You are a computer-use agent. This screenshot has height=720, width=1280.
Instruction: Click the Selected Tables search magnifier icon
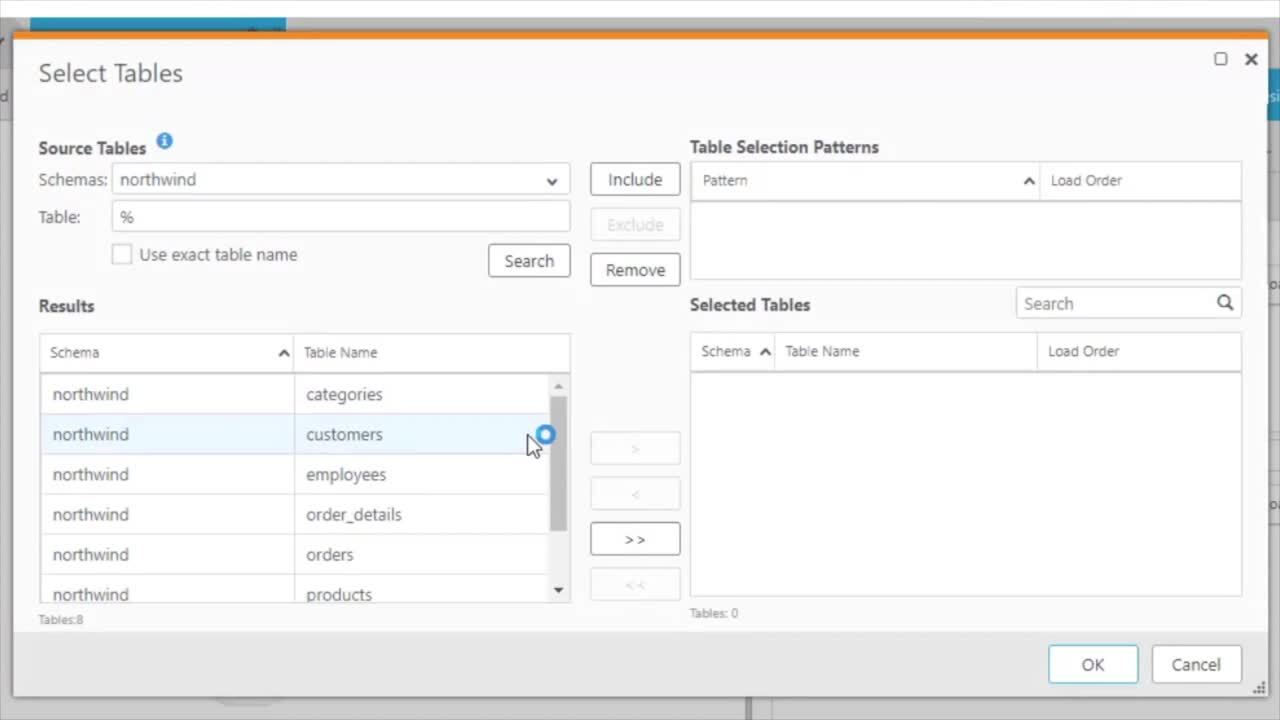click(1225, 303)
